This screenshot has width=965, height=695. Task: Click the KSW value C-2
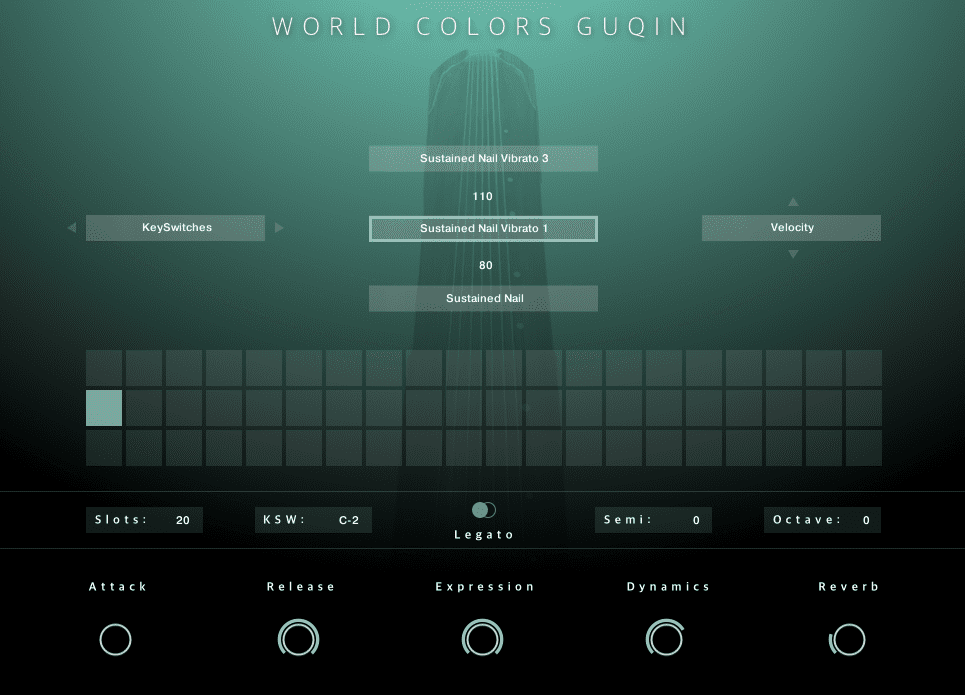click(349, 520)
